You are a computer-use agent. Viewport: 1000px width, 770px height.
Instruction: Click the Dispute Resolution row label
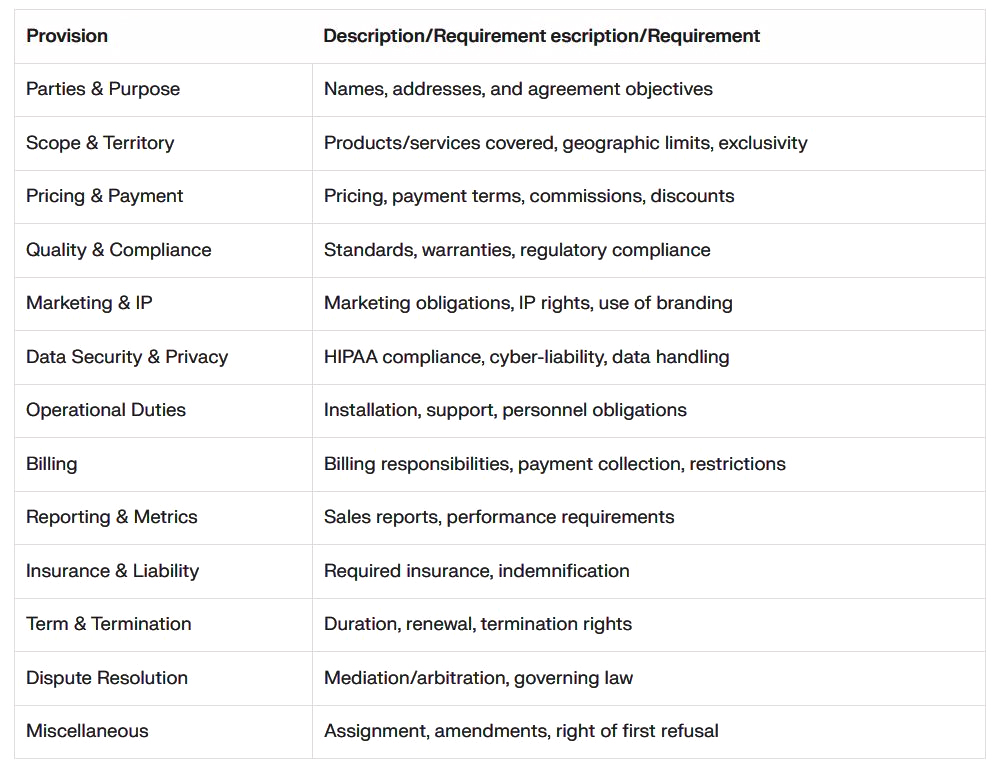coord(107,678)
